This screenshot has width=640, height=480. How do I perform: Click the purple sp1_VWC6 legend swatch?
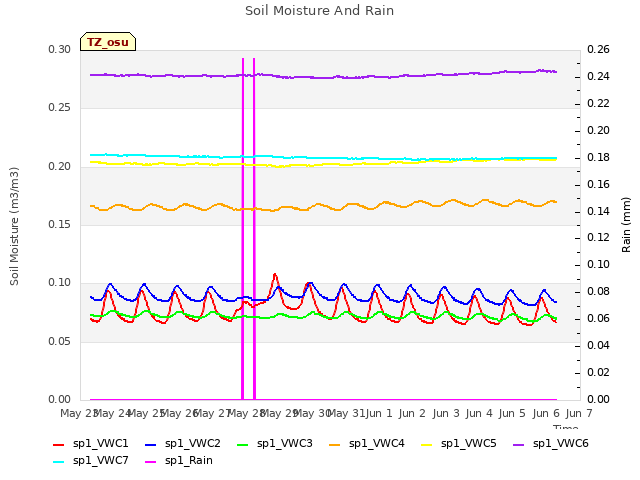[518, 444]
